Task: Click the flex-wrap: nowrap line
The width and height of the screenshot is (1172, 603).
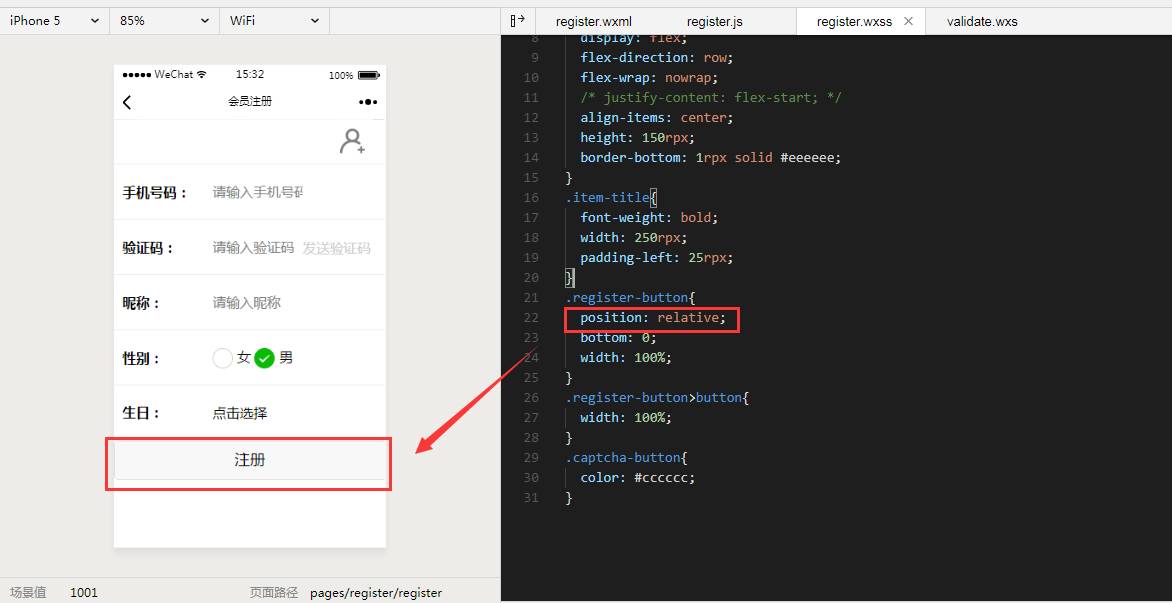Action: click(x=649, y=78)
